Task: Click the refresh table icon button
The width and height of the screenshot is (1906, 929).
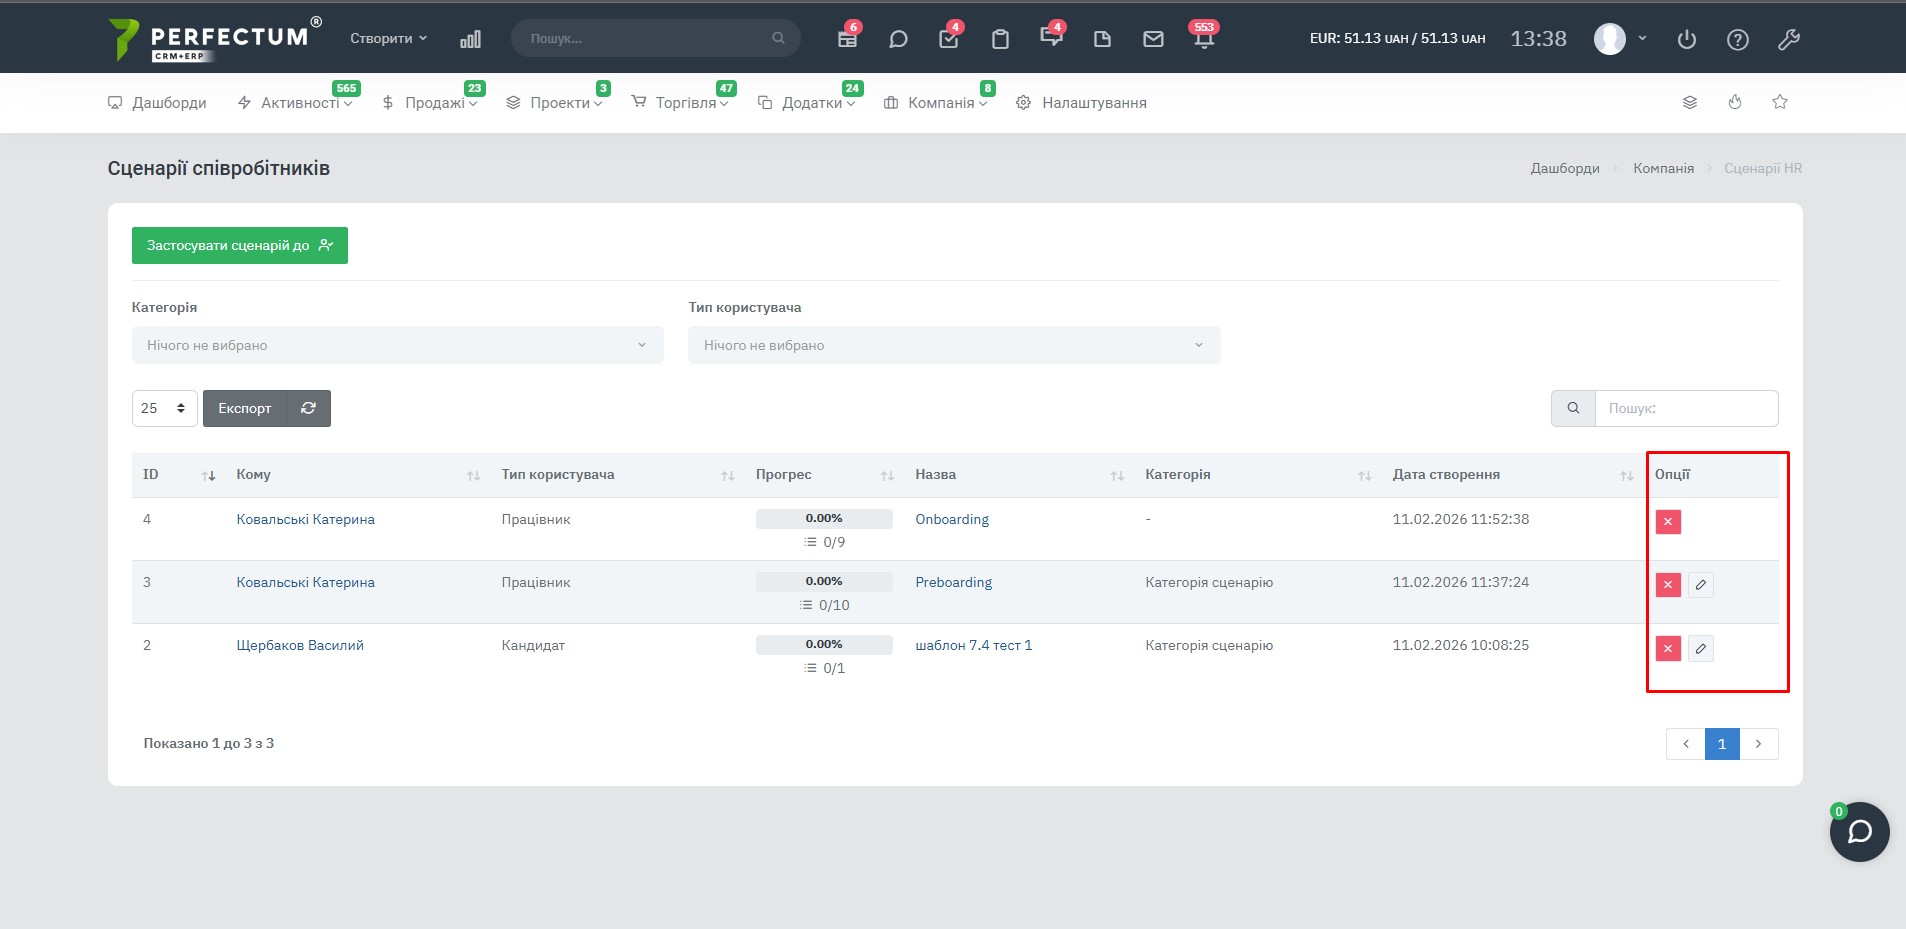Action: 308,408
